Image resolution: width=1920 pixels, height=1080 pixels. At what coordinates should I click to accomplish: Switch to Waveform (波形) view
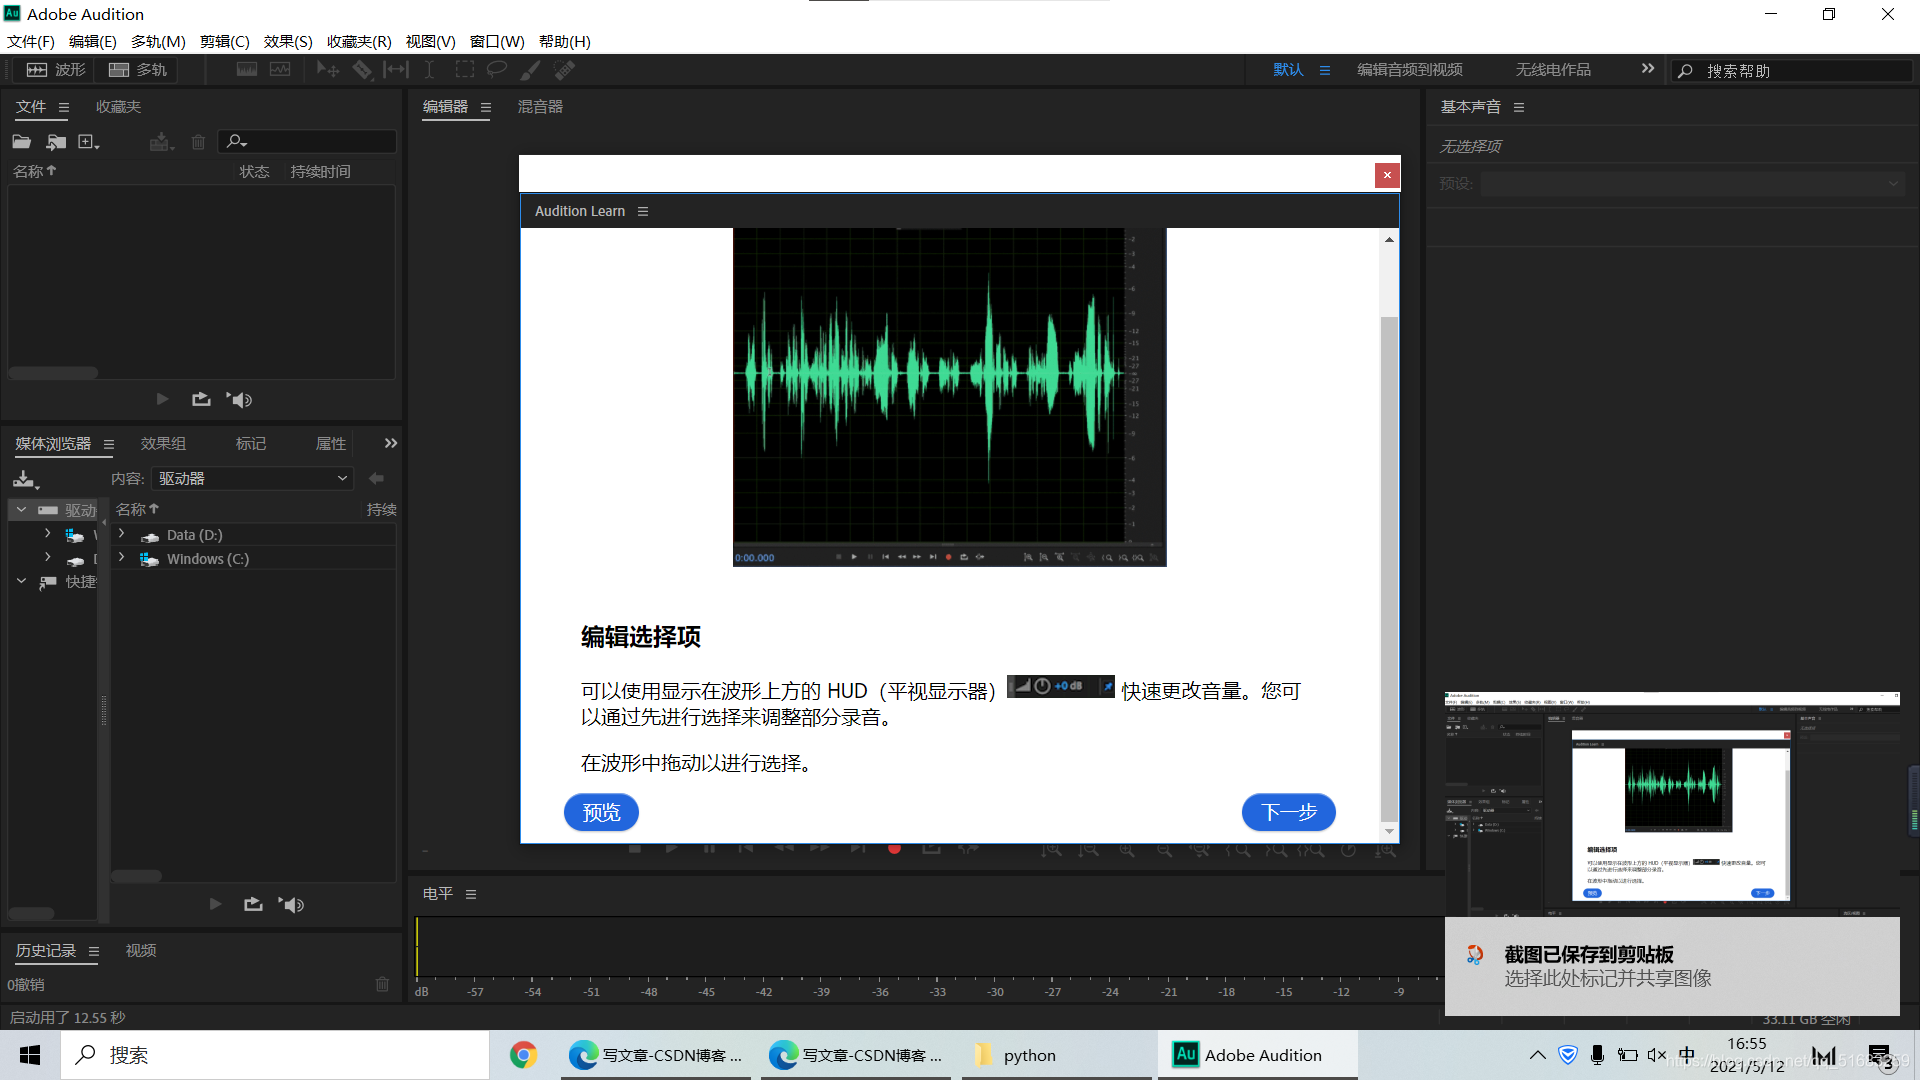pos(56,70)
